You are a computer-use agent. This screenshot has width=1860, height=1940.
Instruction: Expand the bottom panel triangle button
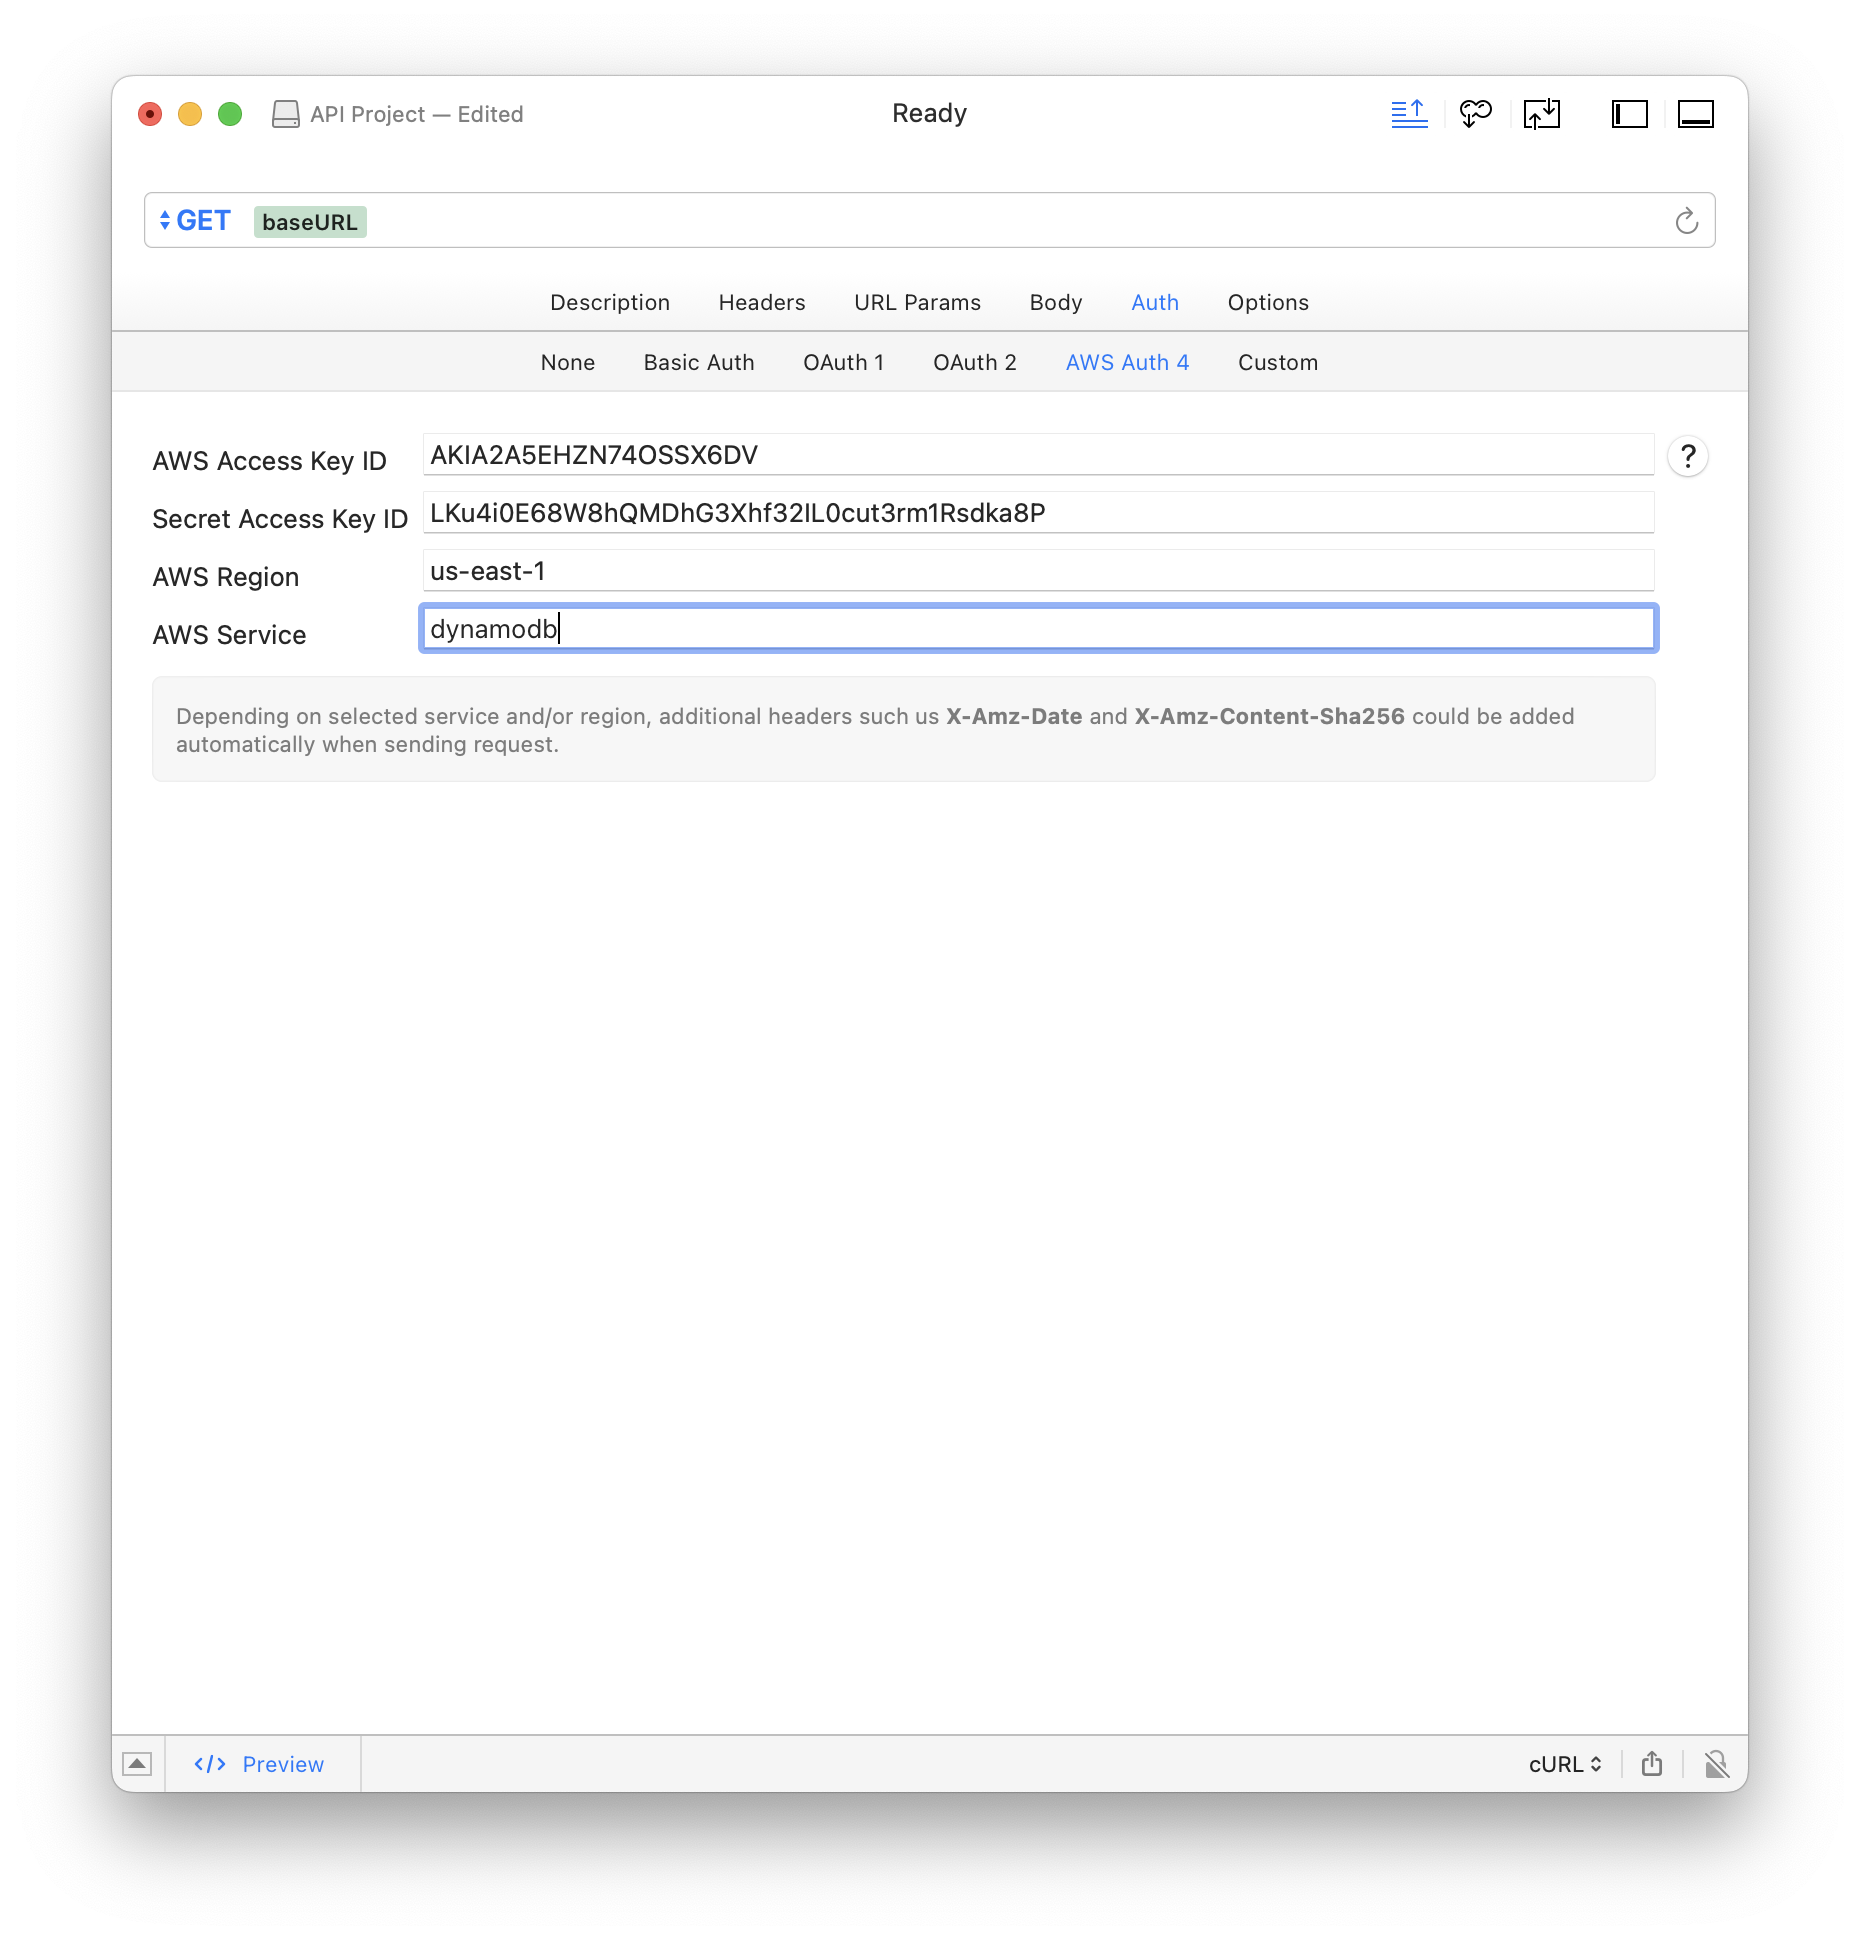click(137, 1764)
